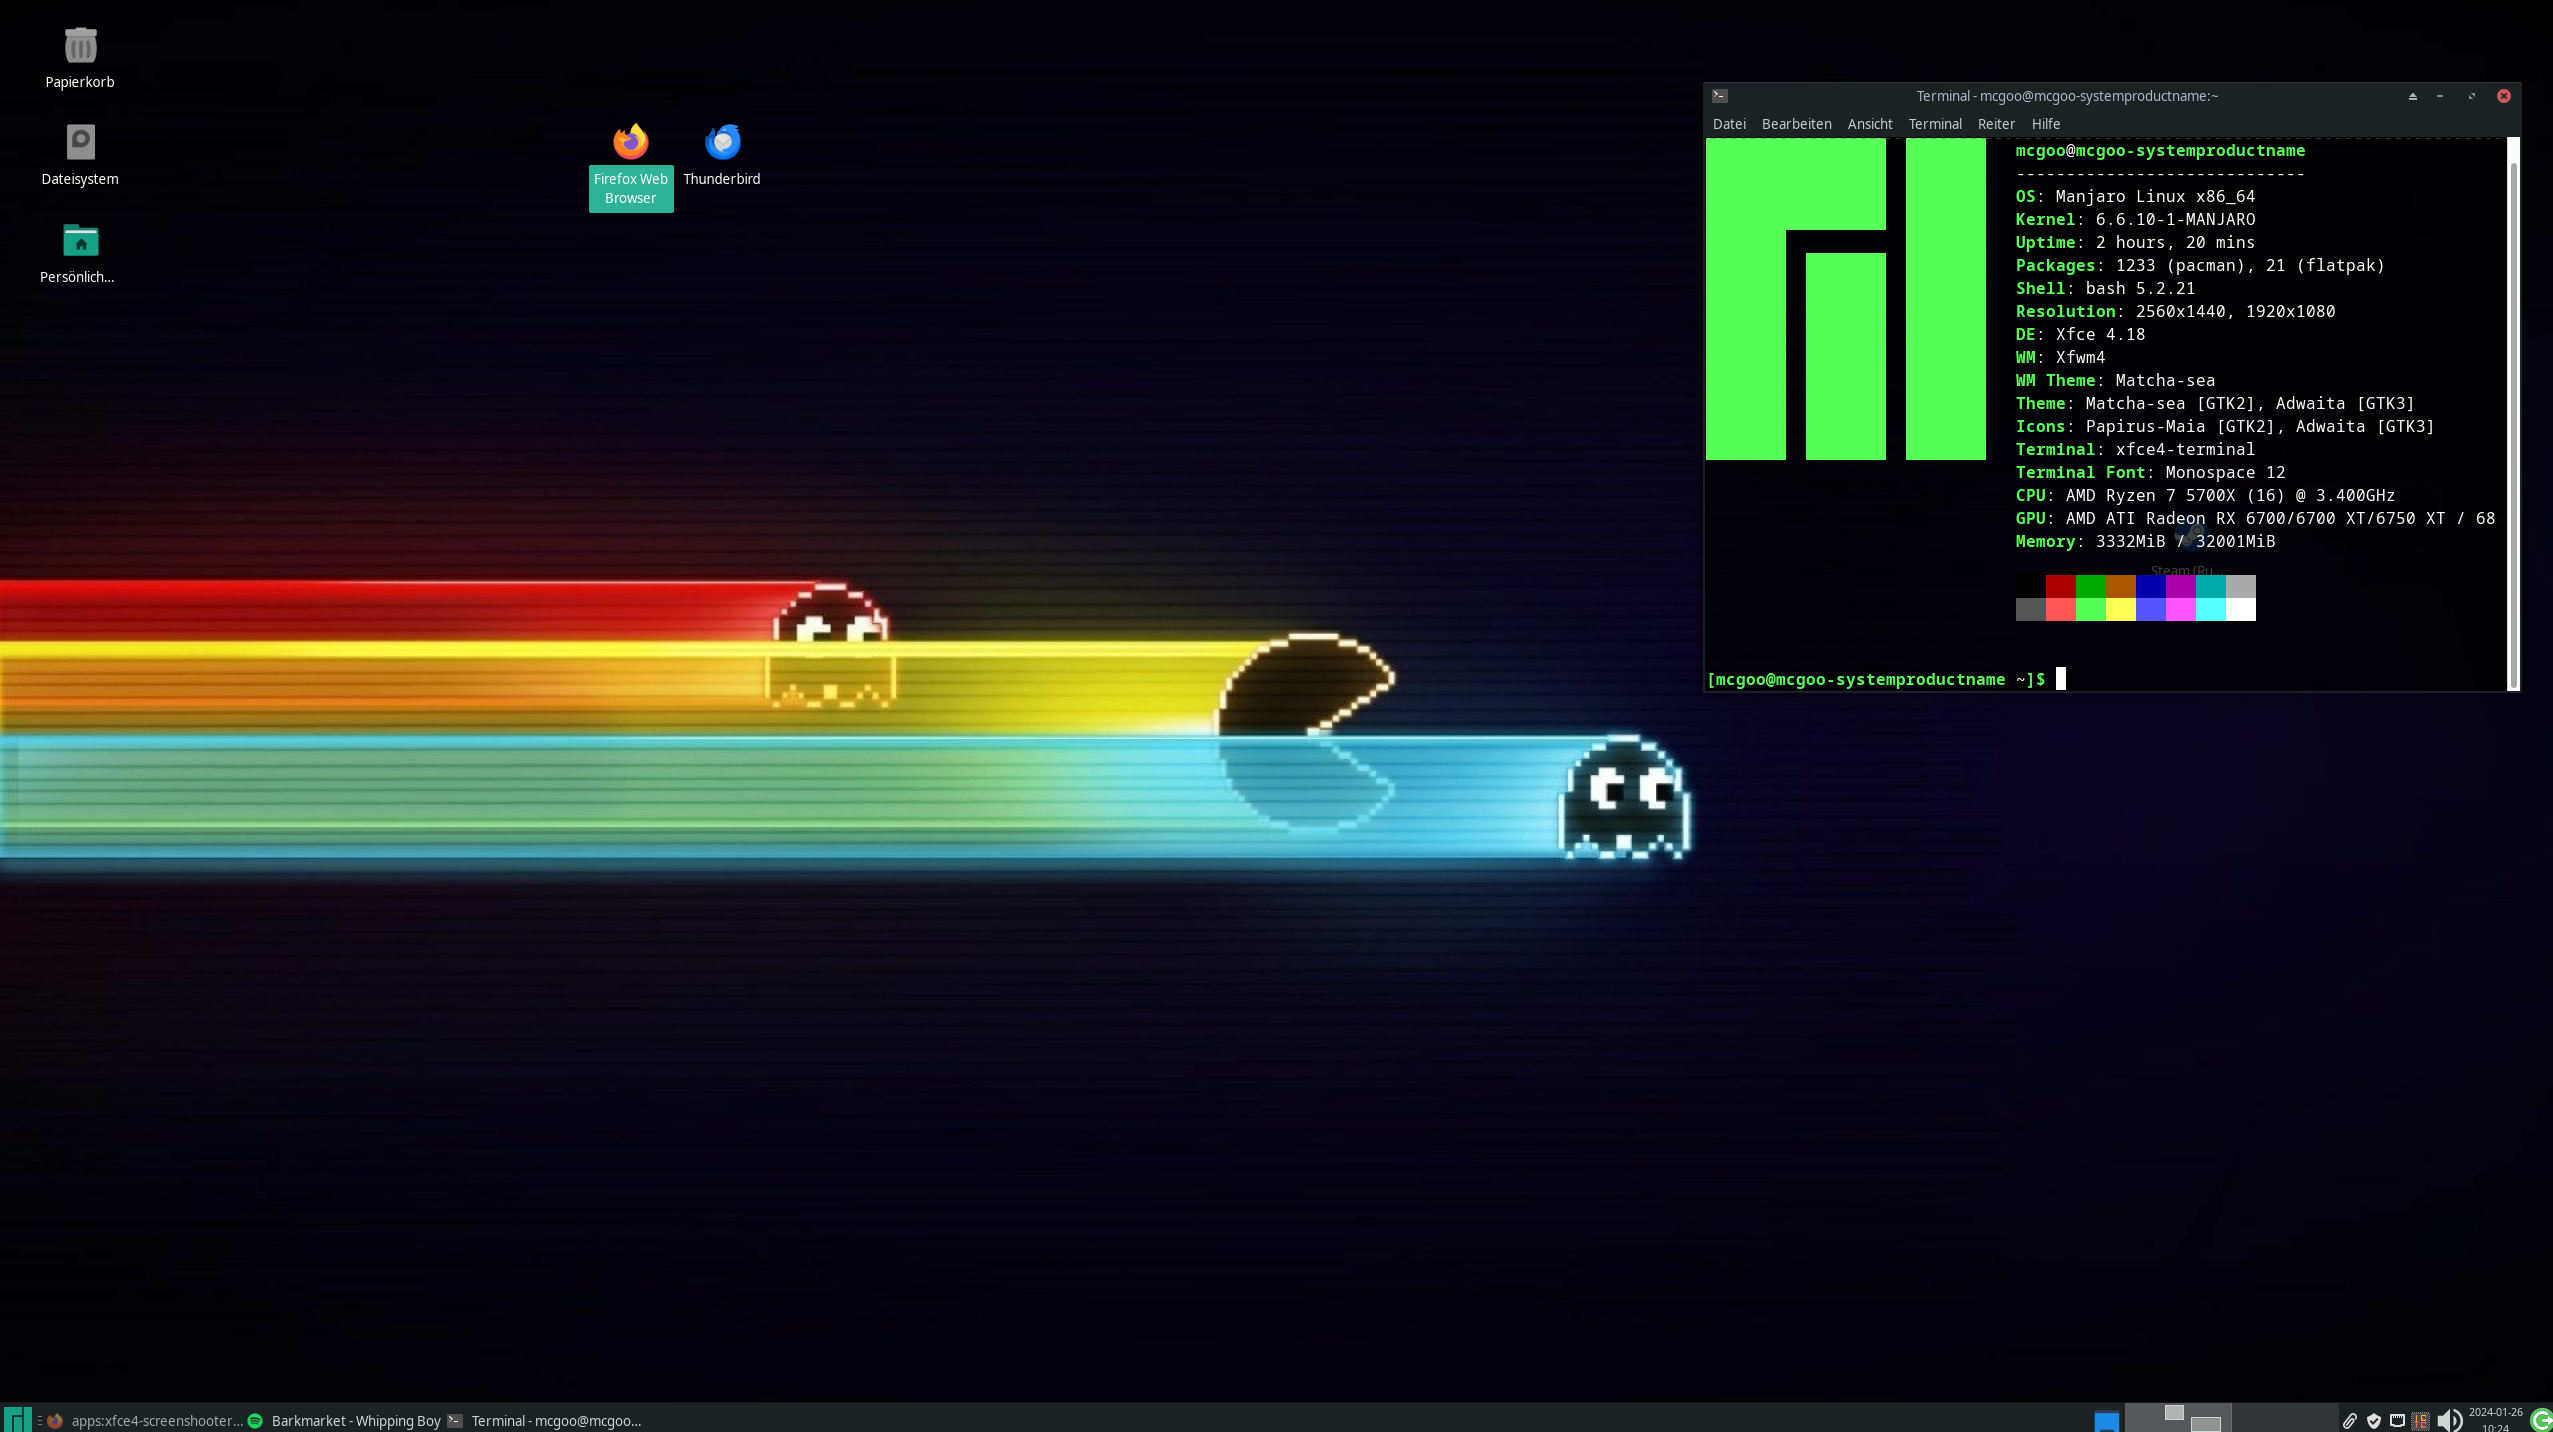Open the Papierkorb trash icon
Viewport: 2553px width, 1432px height.
point(80,47)
